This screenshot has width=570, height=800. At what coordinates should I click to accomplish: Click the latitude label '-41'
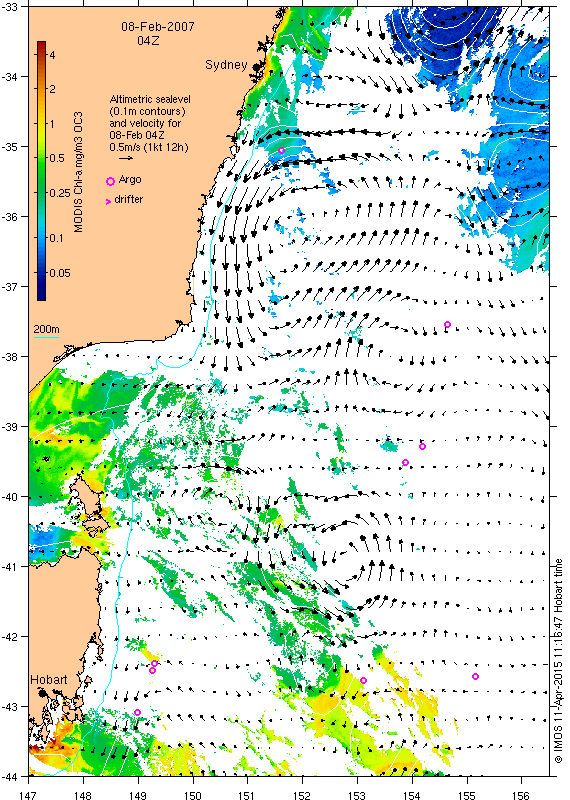9,566
